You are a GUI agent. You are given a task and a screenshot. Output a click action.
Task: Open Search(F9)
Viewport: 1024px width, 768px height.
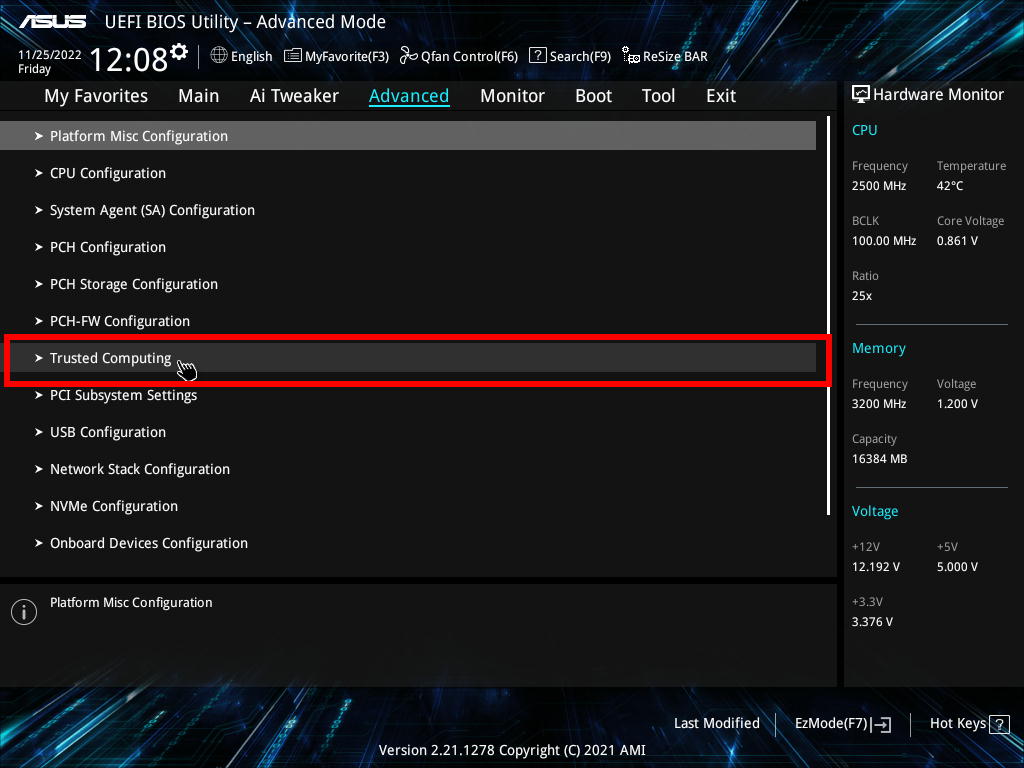(570, 56)
